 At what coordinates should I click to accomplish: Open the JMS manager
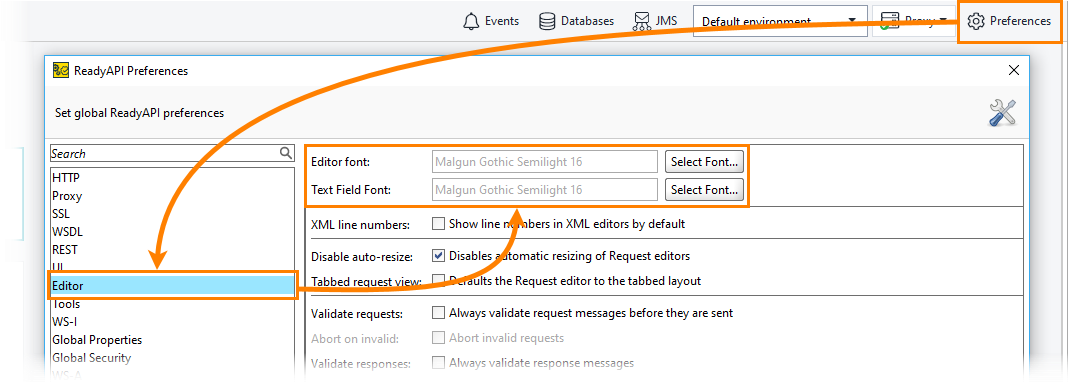[654, 21]
